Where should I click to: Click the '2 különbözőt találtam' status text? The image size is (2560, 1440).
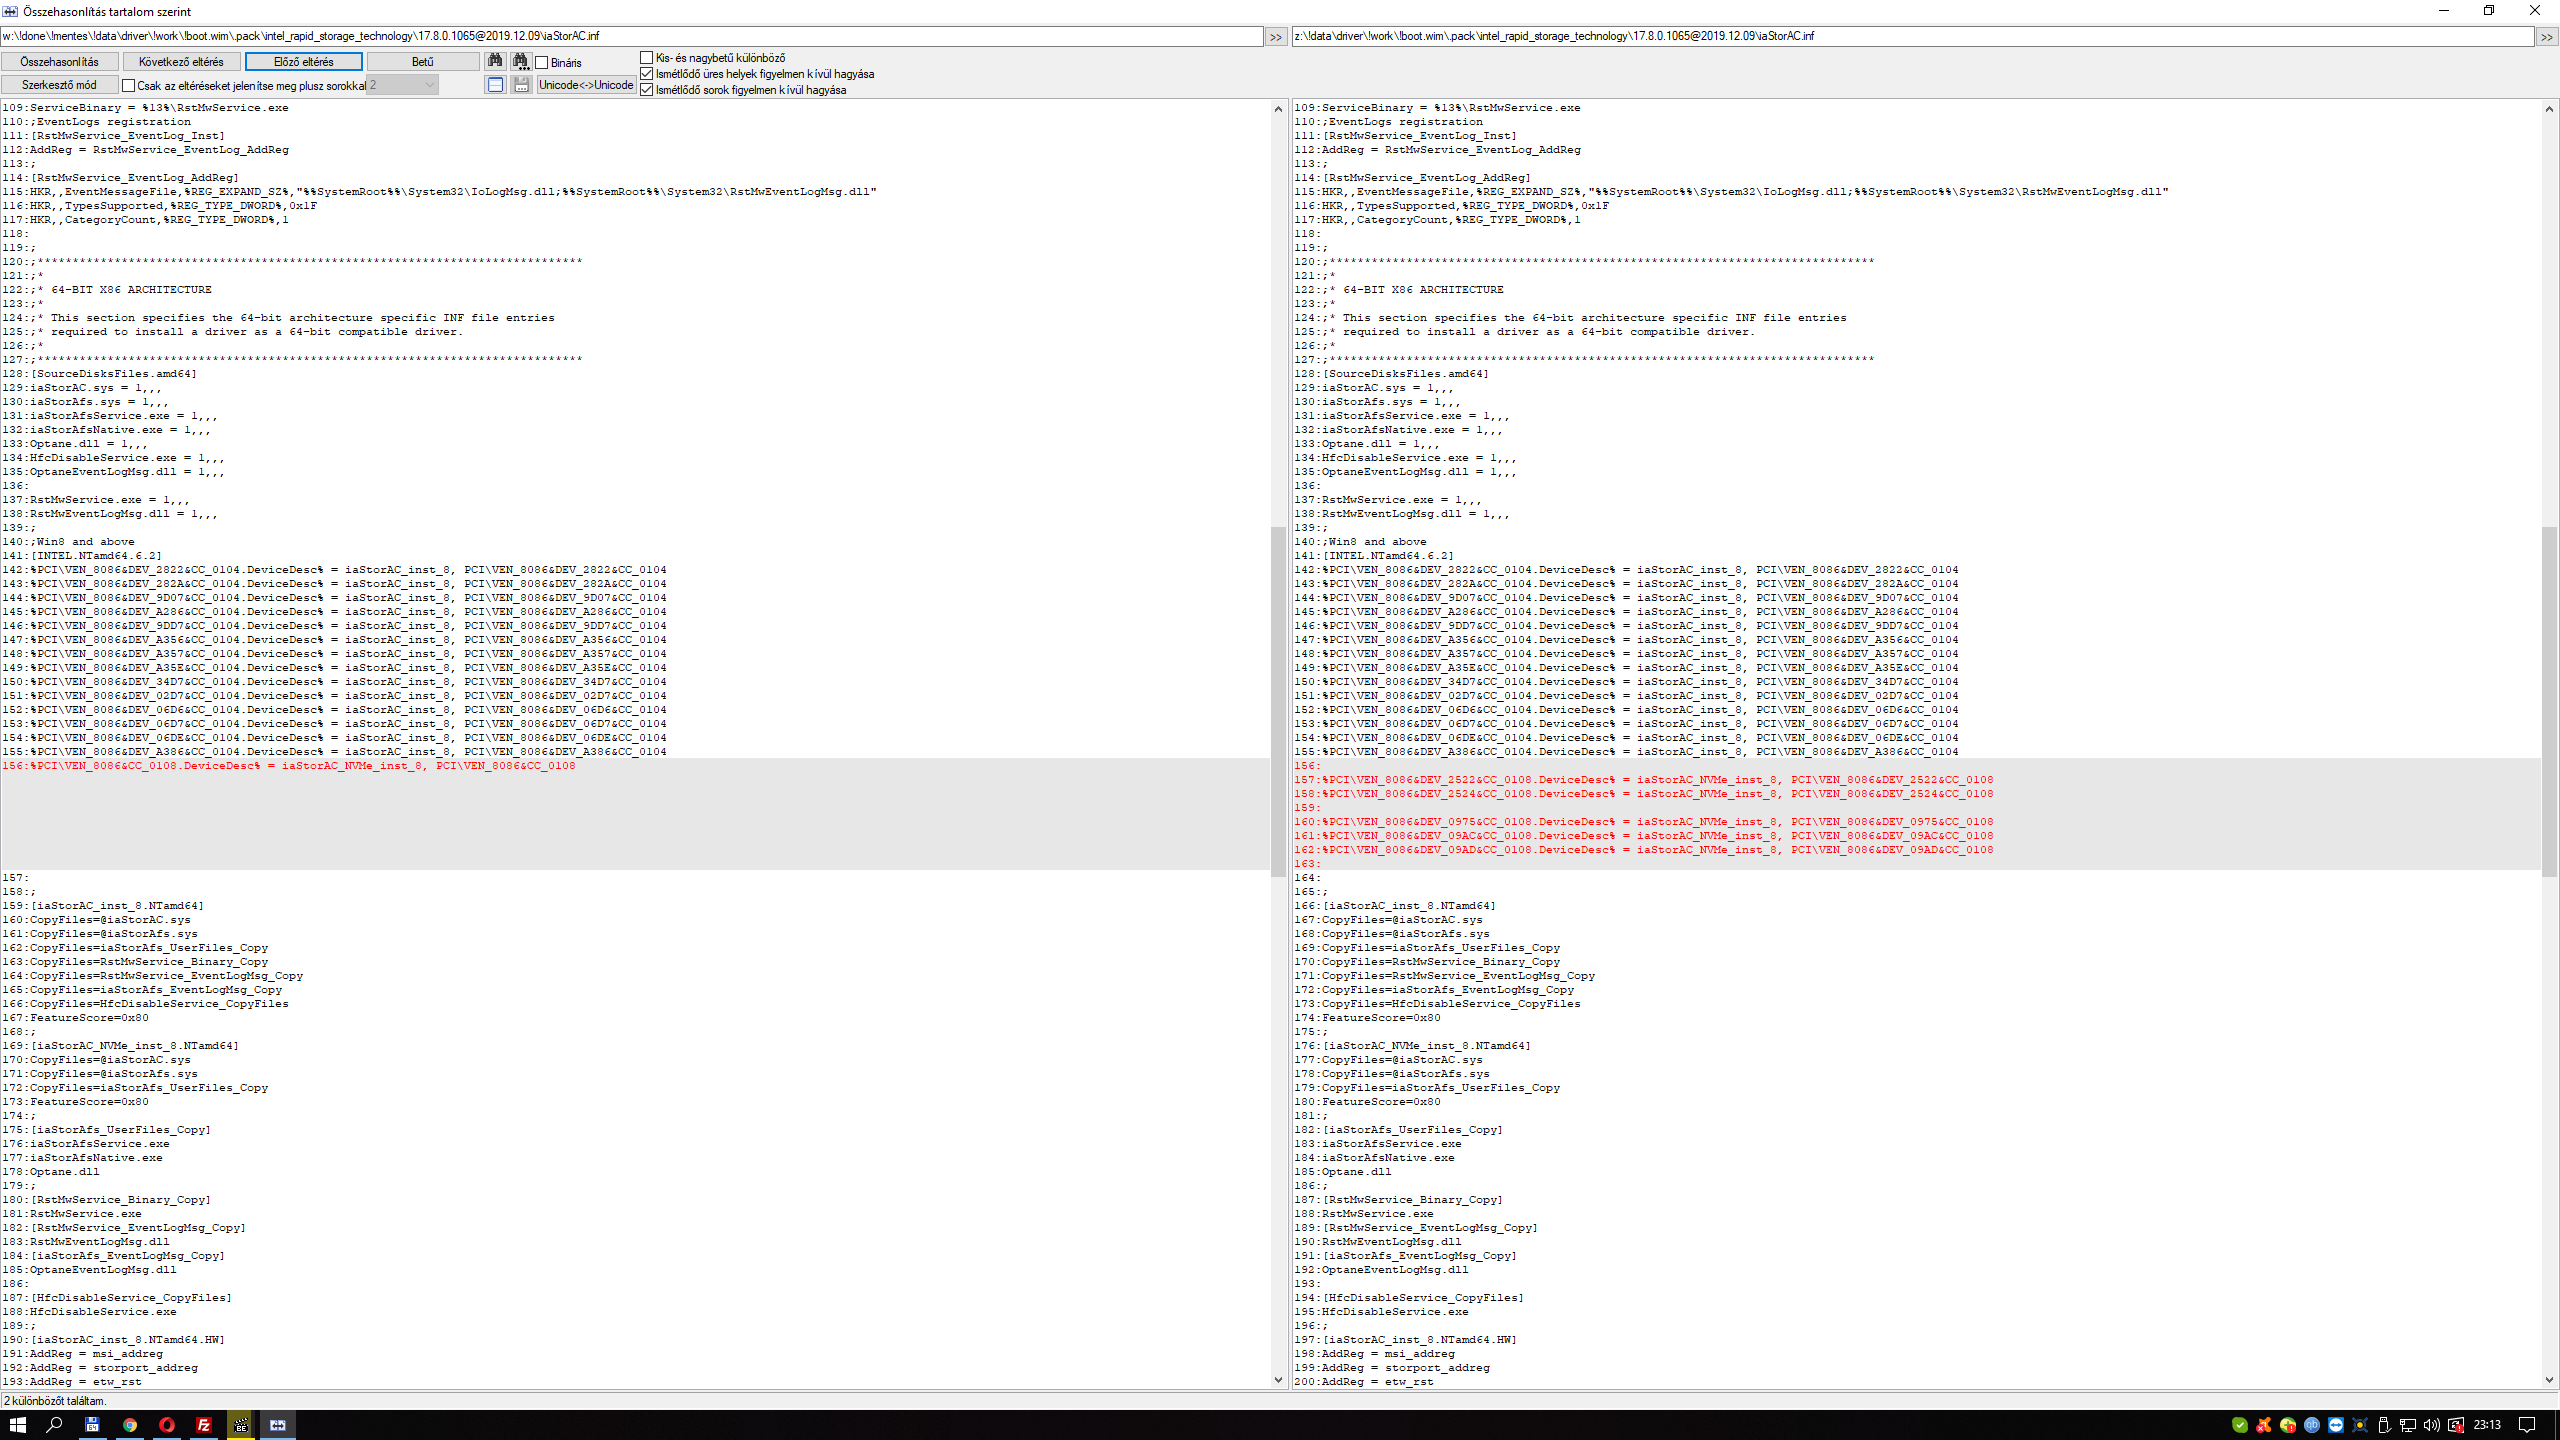55,1401
